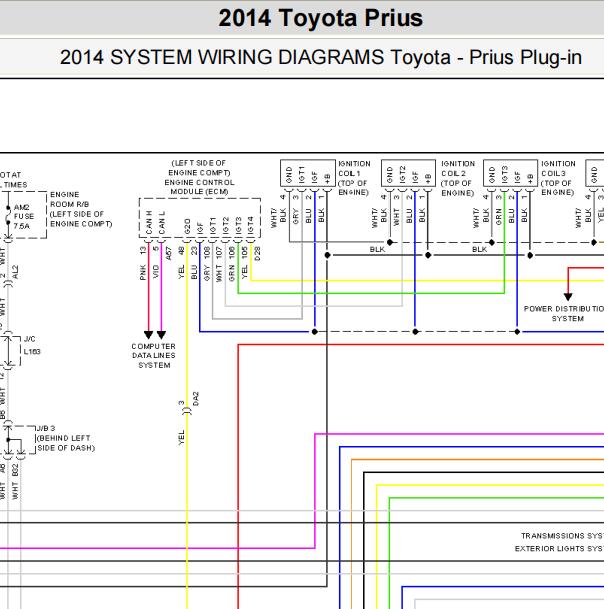Select pin number "A57" below the ECM
This screenshot has height=609, width=604.
pos(168,253)
